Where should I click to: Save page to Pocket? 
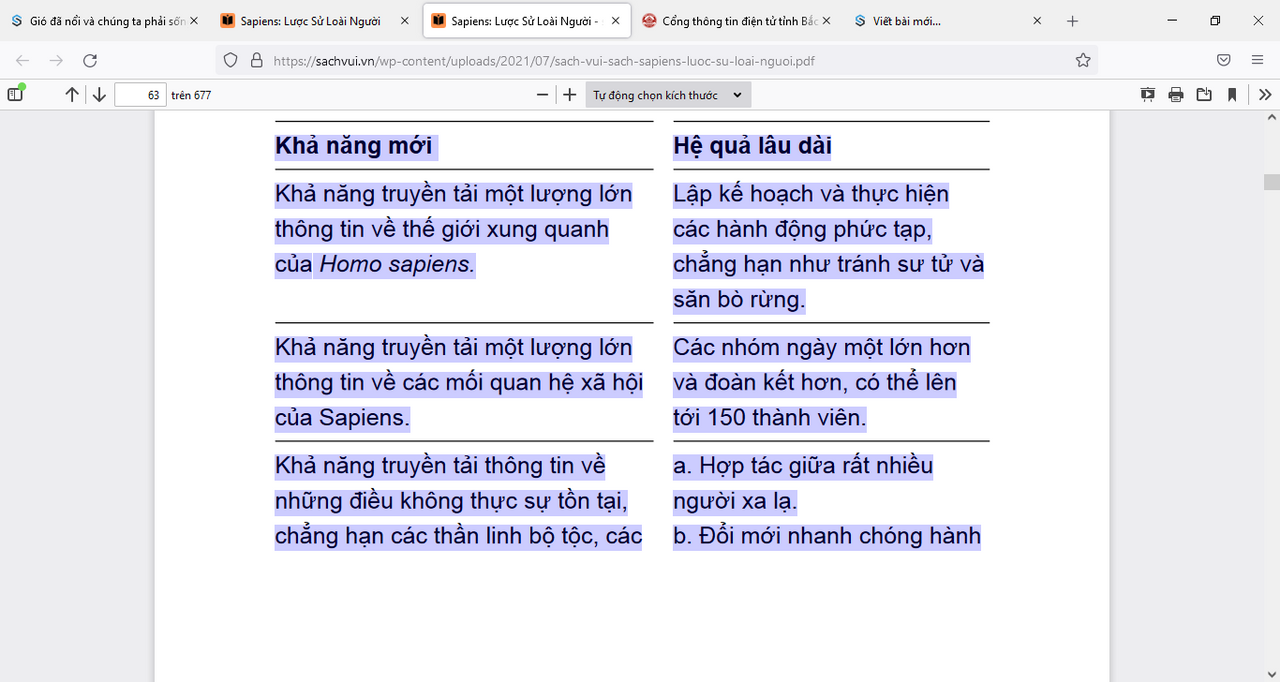(1223, 60)
